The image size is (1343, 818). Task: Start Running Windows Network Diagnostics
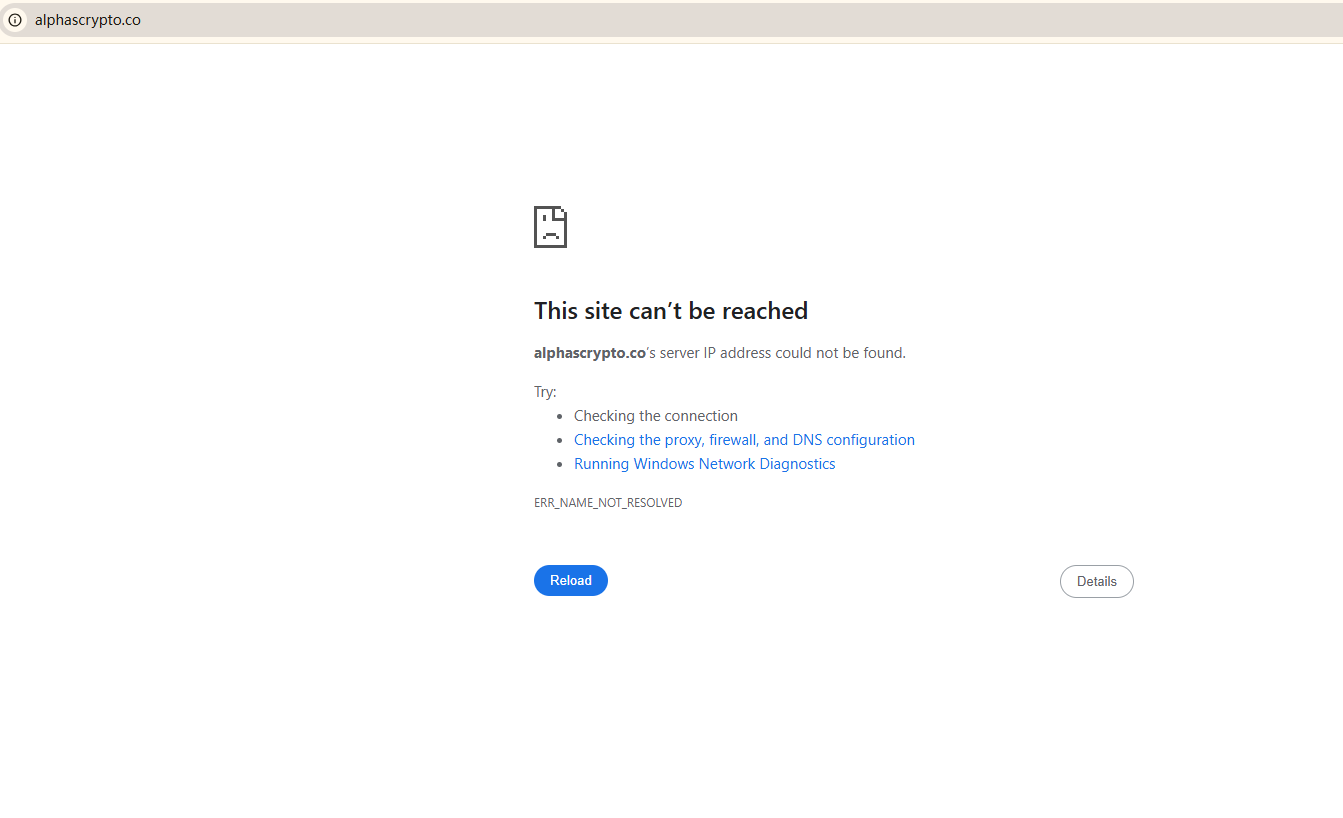click(705, 464)
